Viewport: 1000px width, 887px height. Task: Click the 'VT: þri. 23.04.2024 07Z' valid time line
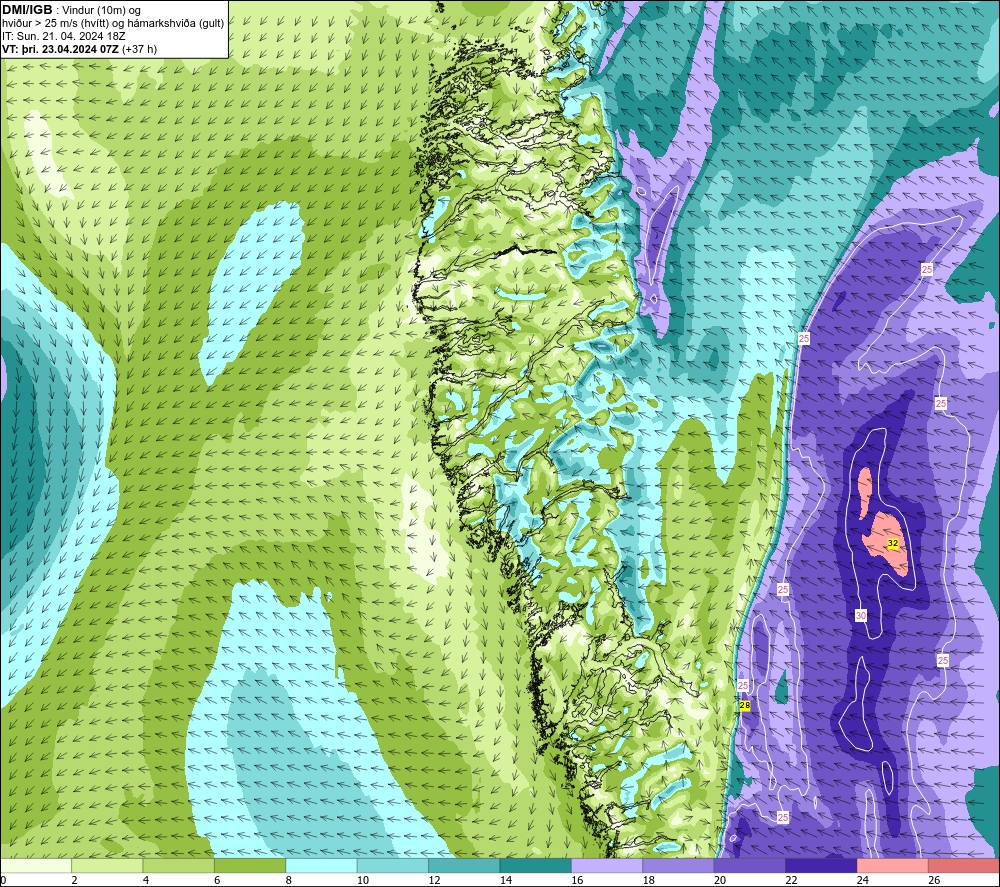pos(60,49)
